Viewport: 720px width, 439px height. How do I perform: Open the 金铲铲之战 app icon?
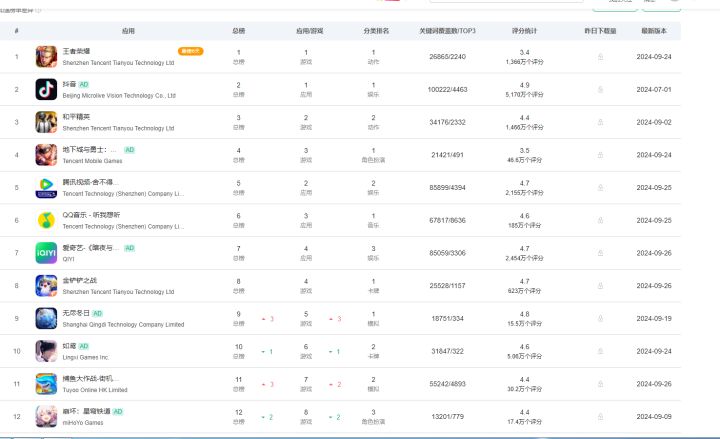coord(46,286)
